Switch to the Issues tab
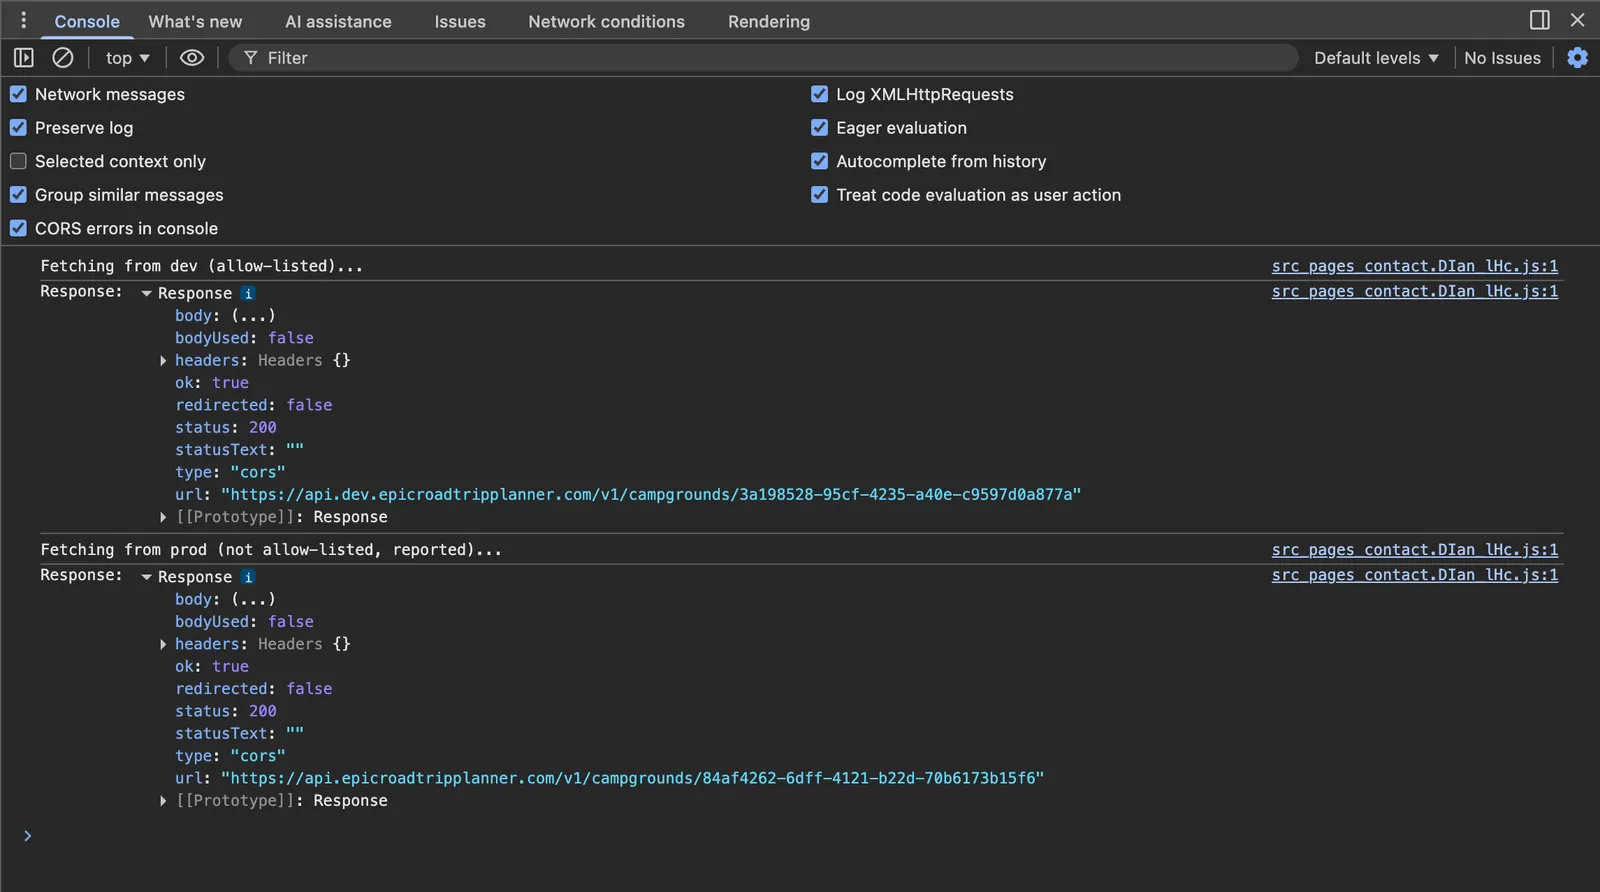This screenshot has height=892, width=1600. (x=460, y=21)
